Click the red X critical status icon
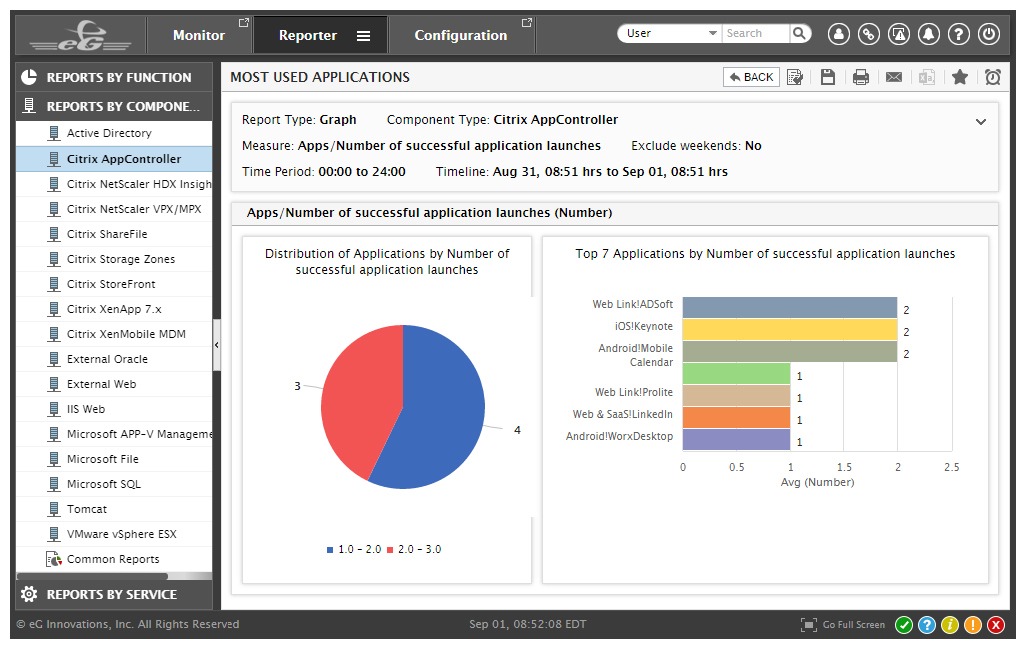Screen dimensions: 1026x649 click(x=996, y=625)
